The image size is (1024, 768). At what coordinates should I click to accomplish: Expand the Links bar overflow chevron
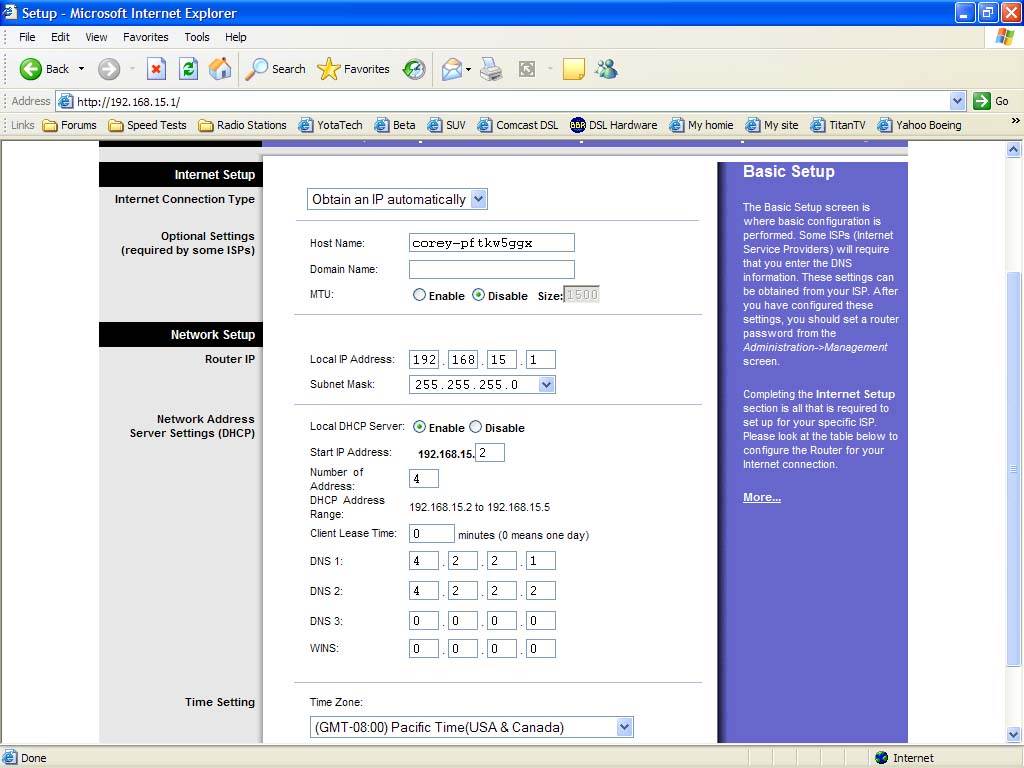click(x=1015, y=121)
